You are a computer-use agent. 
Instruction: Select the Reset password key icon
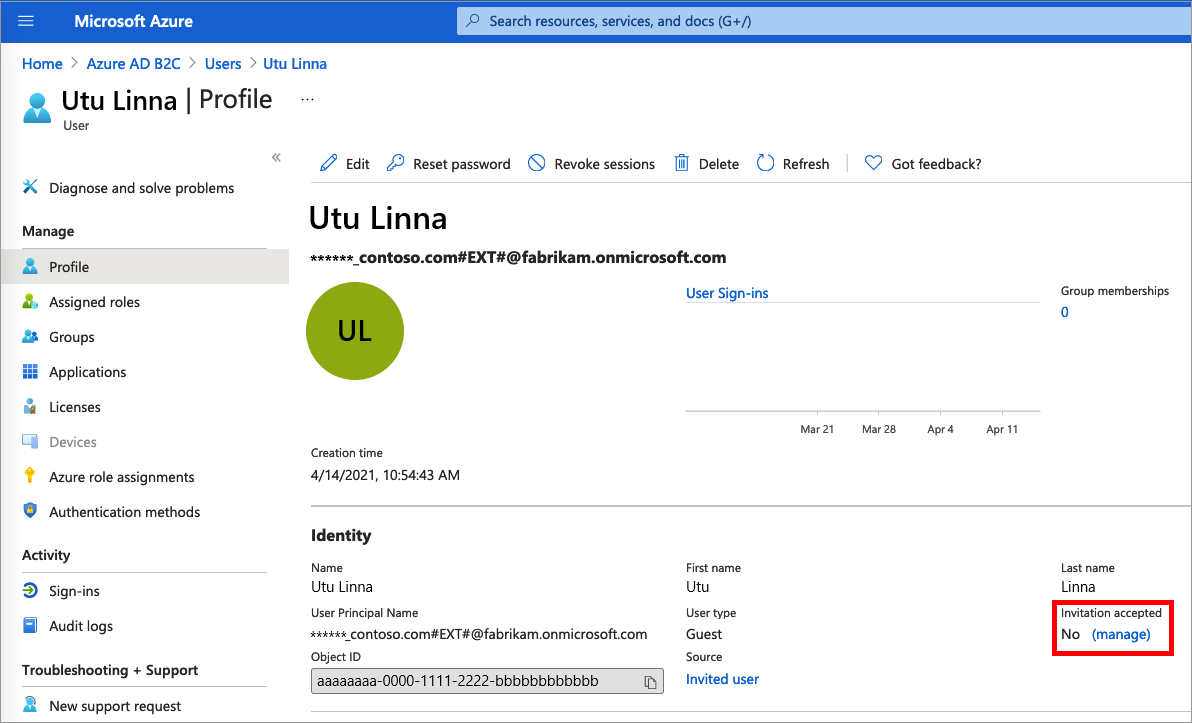396,163
